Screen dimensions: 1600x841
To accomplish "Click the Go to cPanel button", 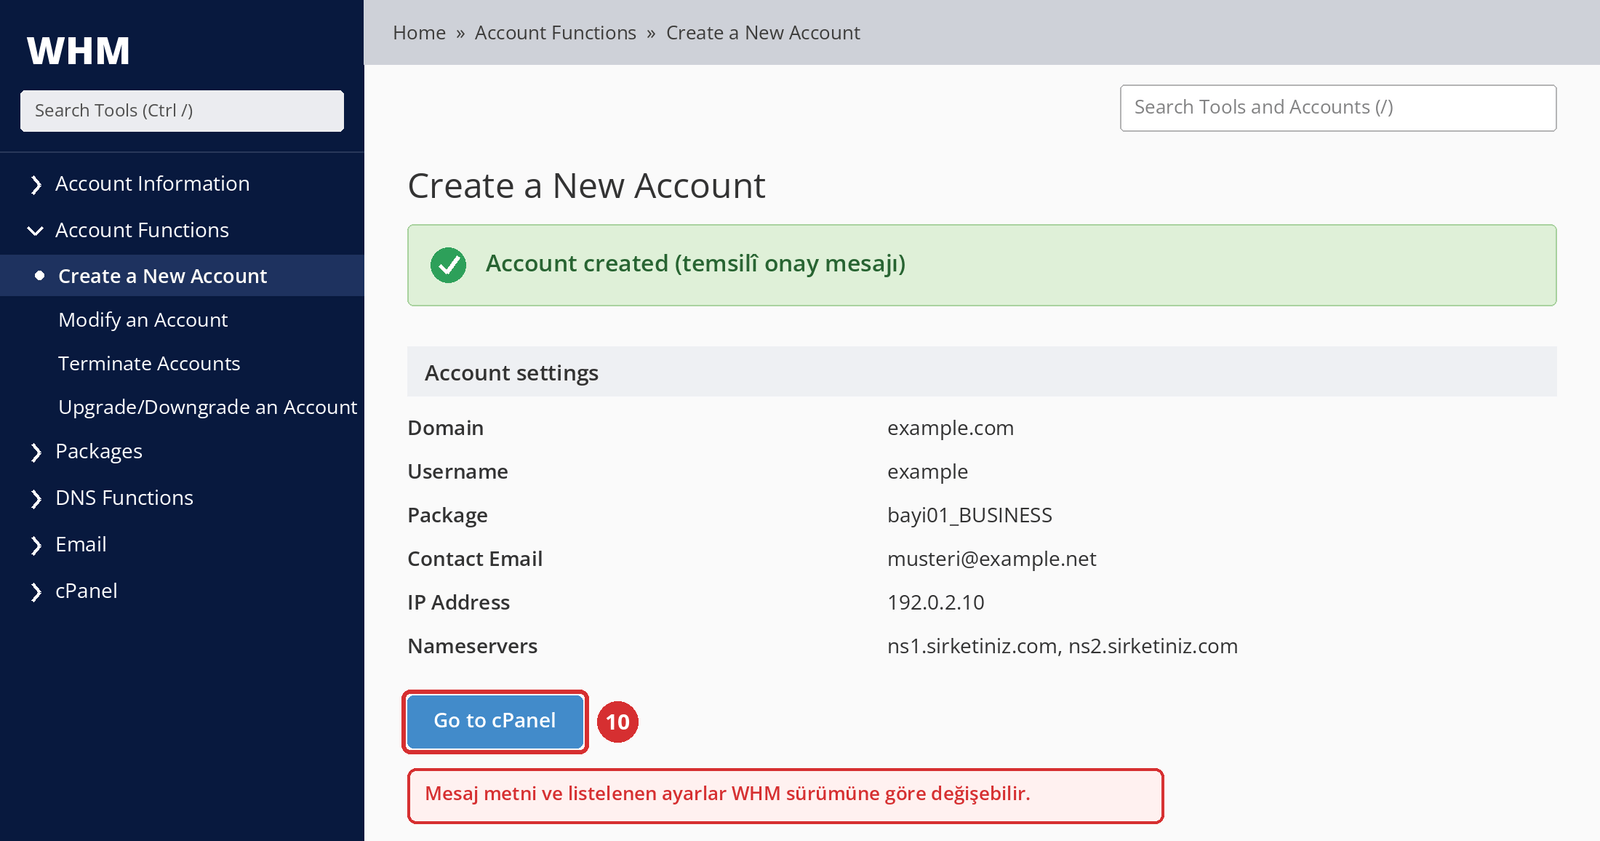I will pos(495,721).
